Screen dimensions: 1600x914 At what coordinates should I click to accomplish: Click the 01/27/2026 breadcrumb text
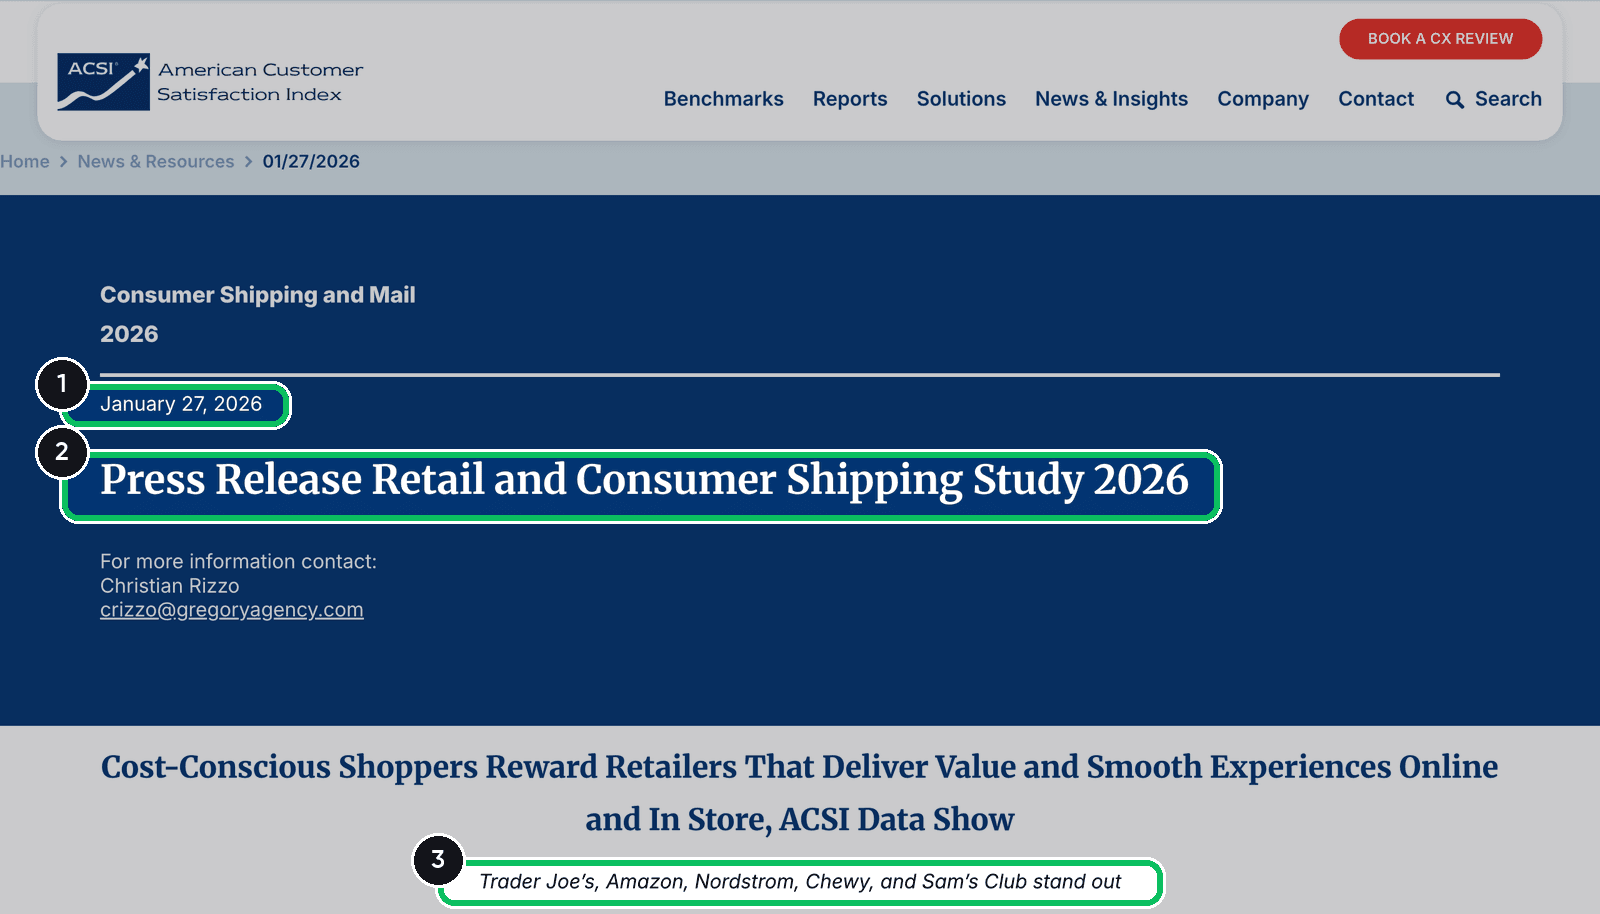pos(311,162)
